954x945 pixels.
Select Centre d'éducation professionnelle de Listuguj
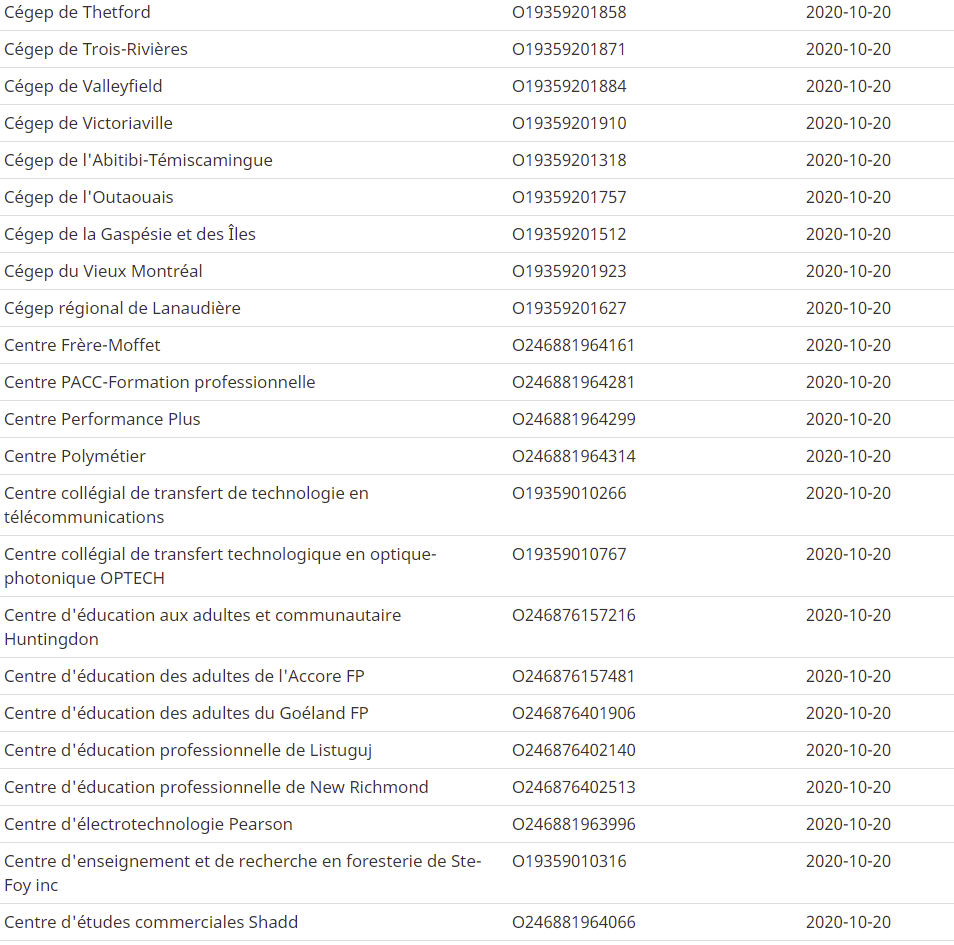pos(188,751)
